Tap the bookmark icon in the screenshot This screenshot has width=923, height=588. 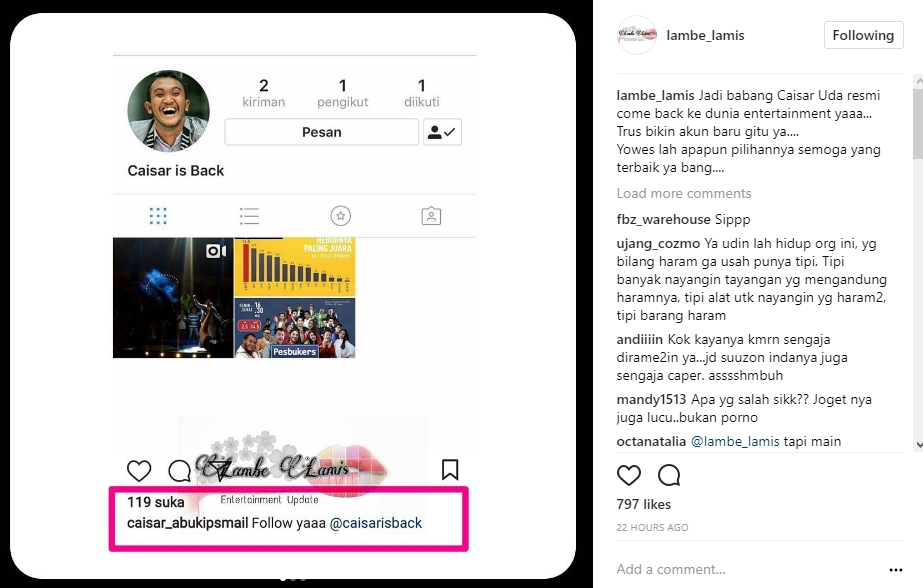point(450,470)
